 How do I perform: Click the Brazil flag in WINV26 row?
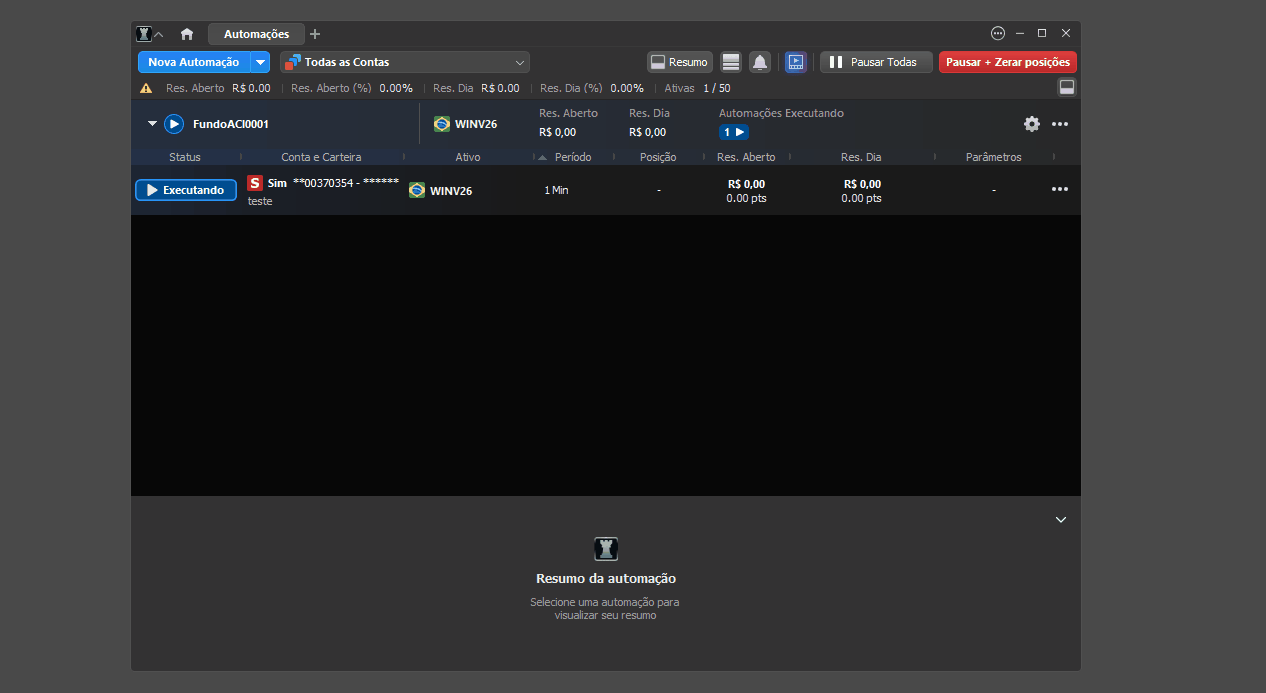[417, 190]
